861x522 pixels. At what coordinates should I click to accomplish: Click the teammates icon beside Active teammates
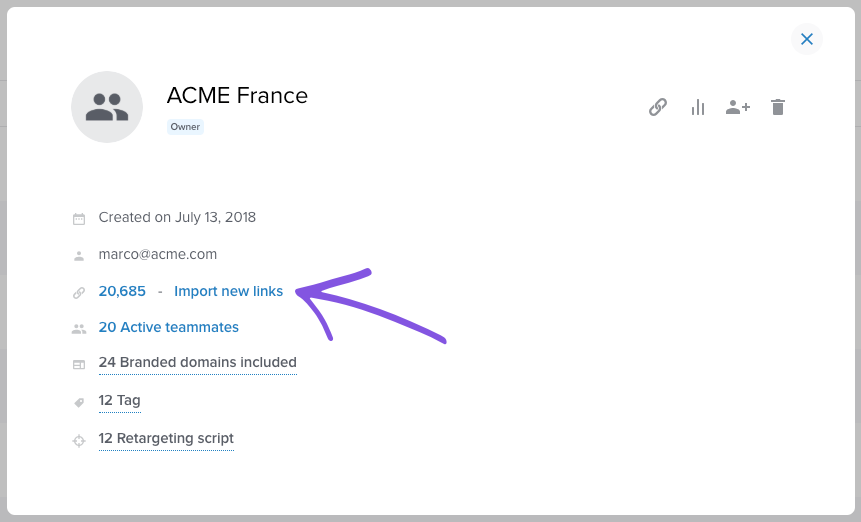[x=79, y=329]
